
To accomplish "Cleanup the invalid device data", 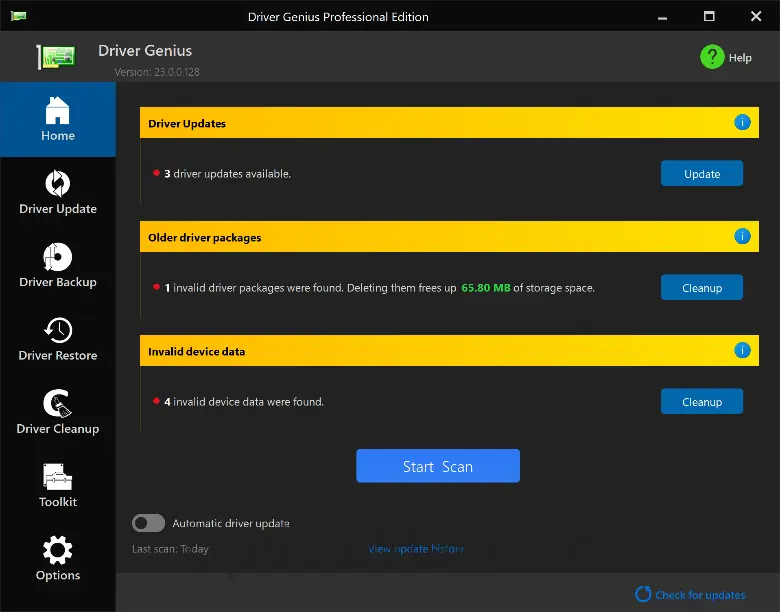I will [701, 402].
